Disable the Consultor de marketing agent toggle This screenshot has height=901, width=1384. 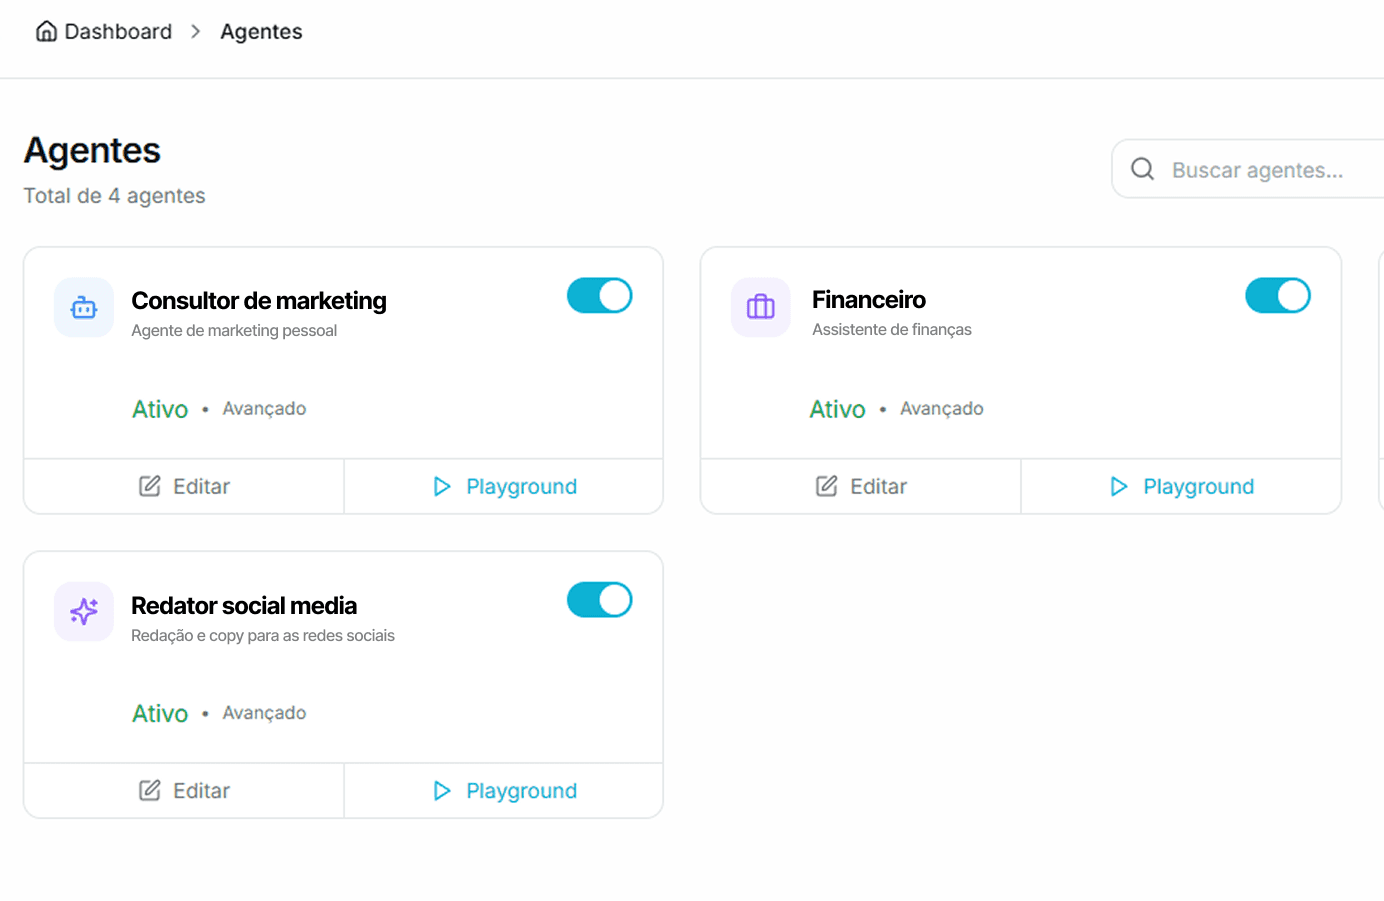(x=600, y=296)
